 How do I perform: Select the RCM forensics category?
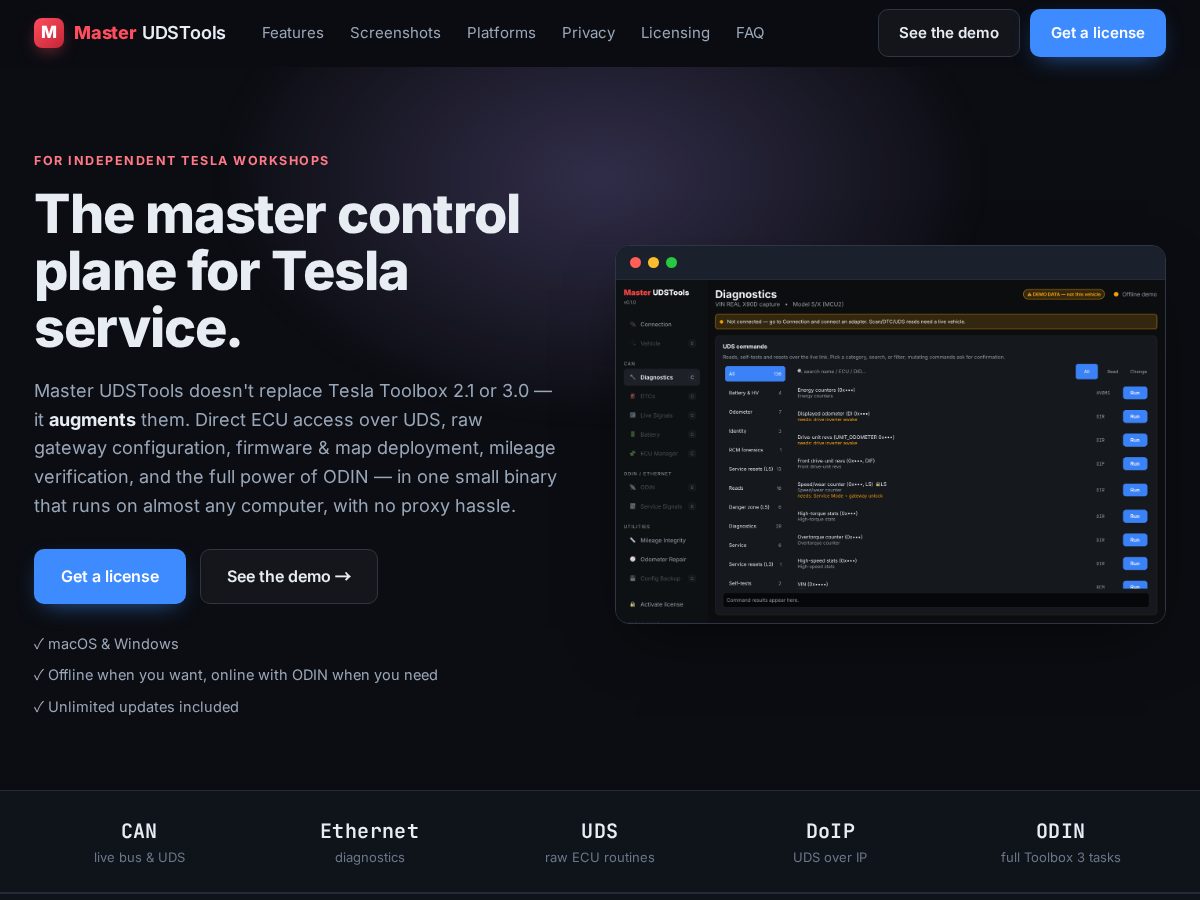pyautogui.click(x=755, y=450)
